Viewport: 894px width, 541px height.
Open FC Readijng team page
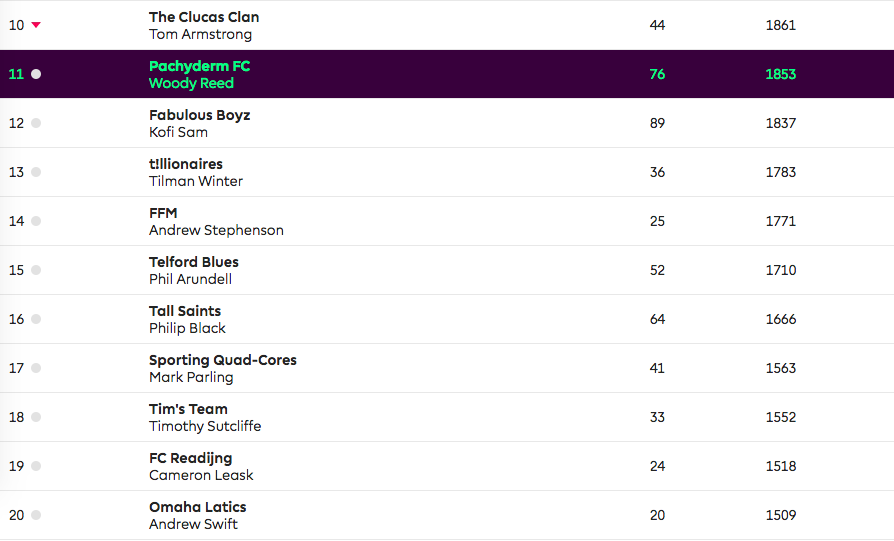click(190, 458)
